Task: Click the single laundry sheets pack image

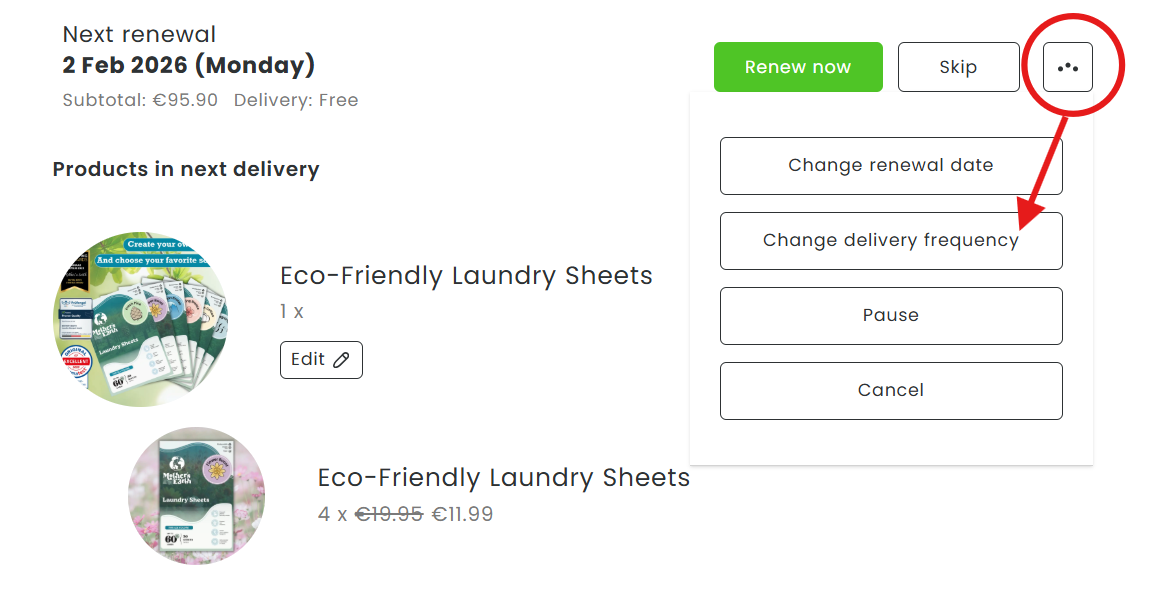Action: pos(196,496)
